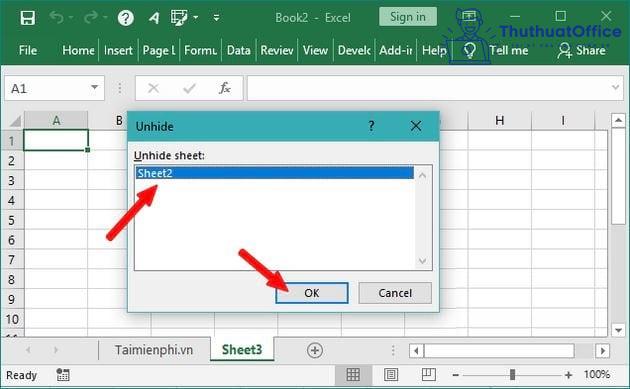This screenshot has height=389, width=630.
Task: Open the Formulas ribbon tab
Action: tap(200, 50)
